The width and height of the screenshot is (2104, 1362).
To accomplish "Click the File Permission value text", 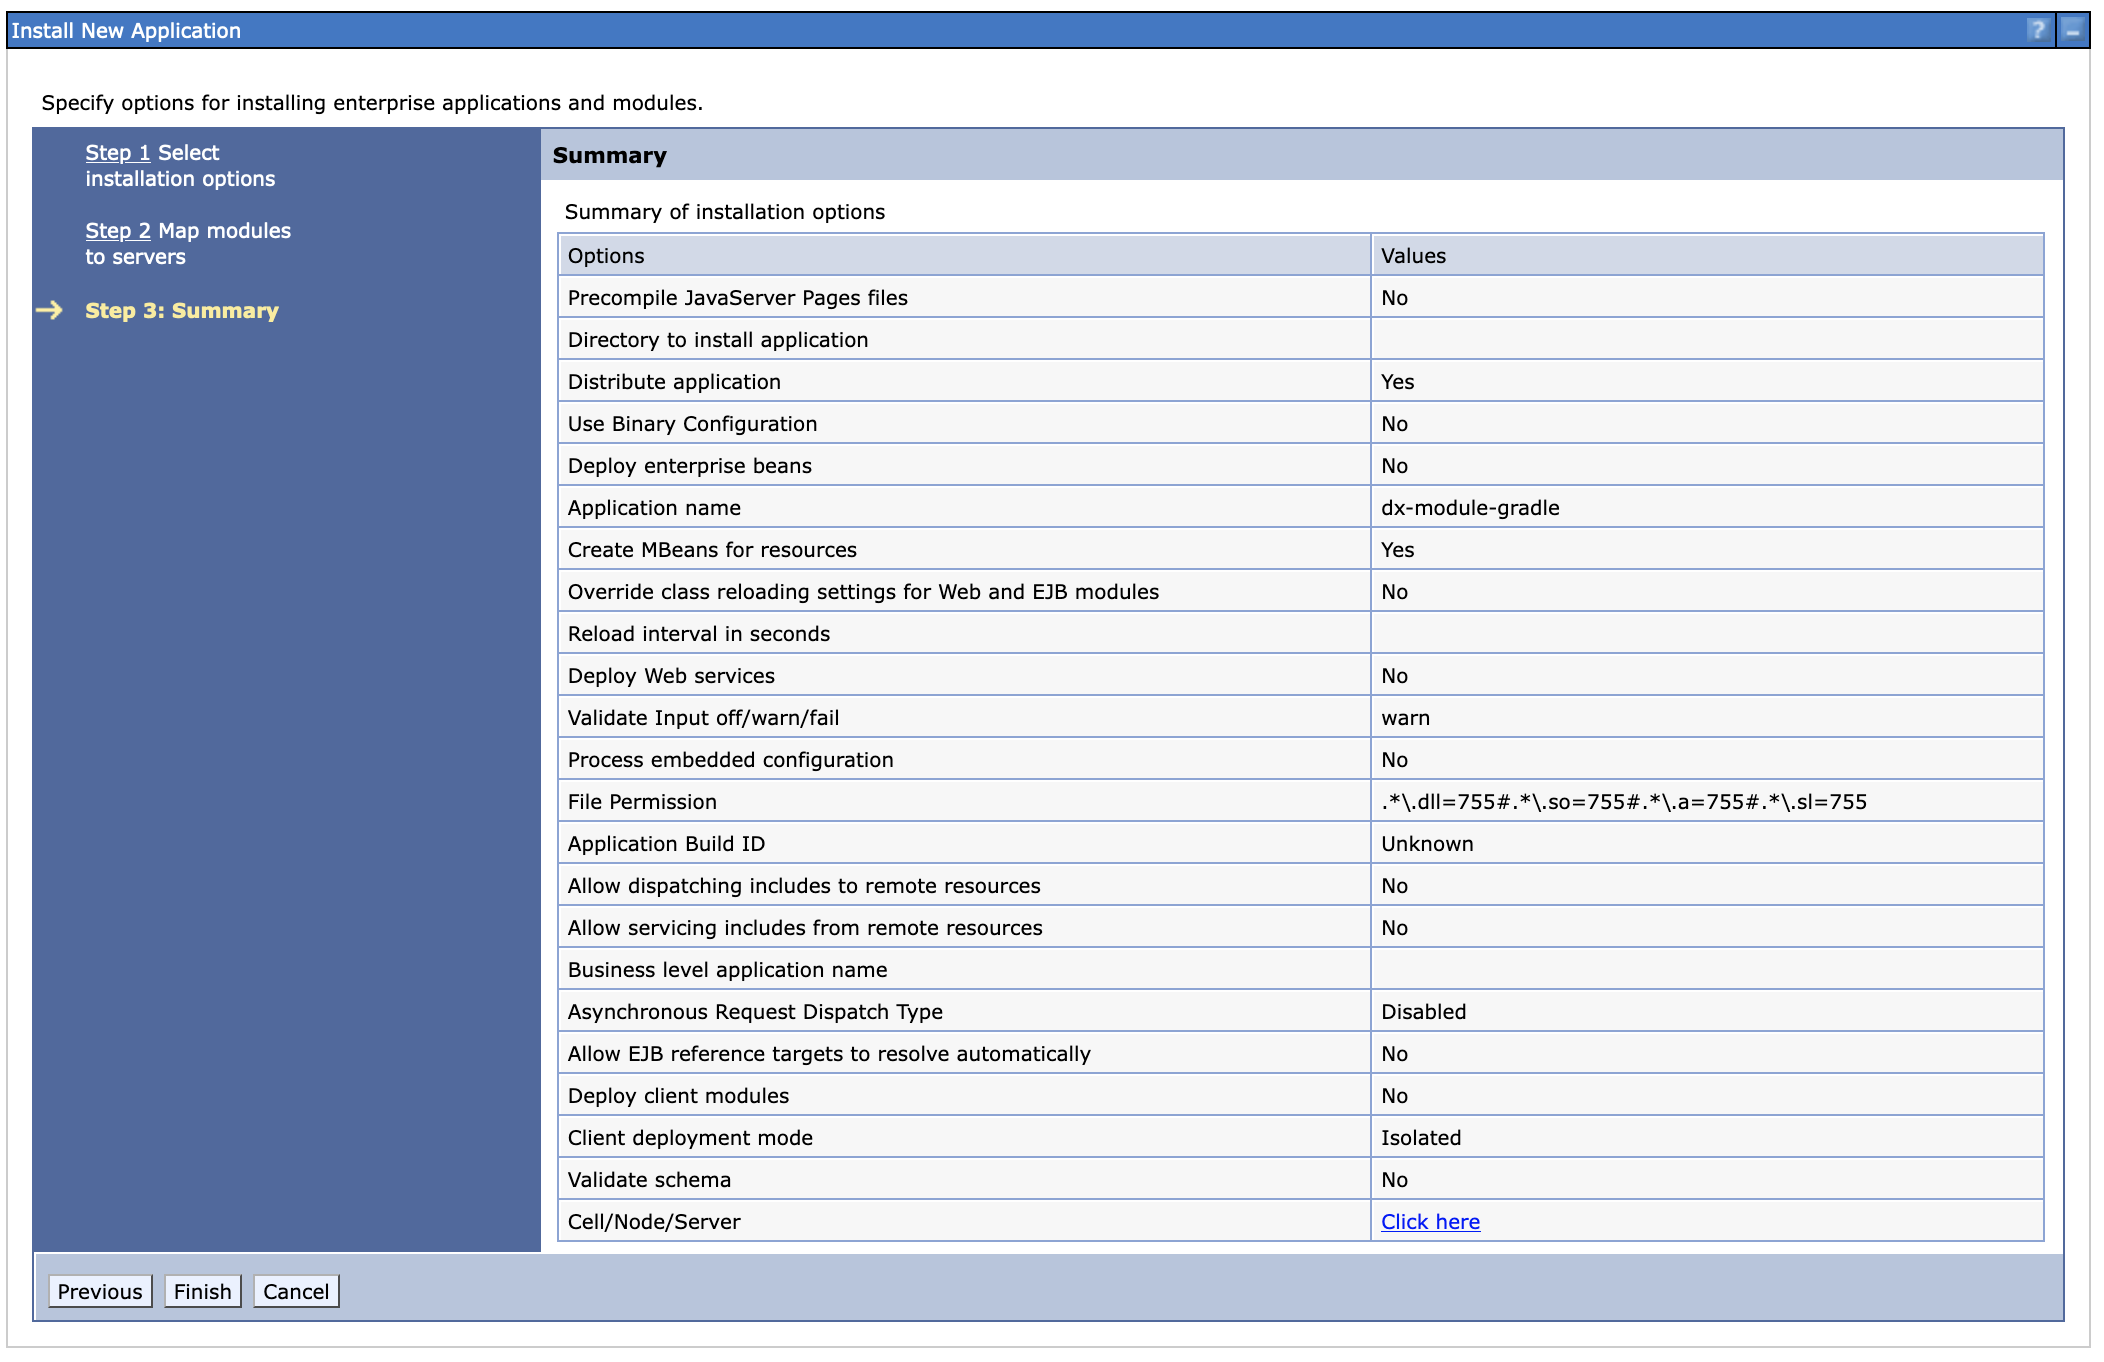I will pyautogui.click(x=1623, y=802).
